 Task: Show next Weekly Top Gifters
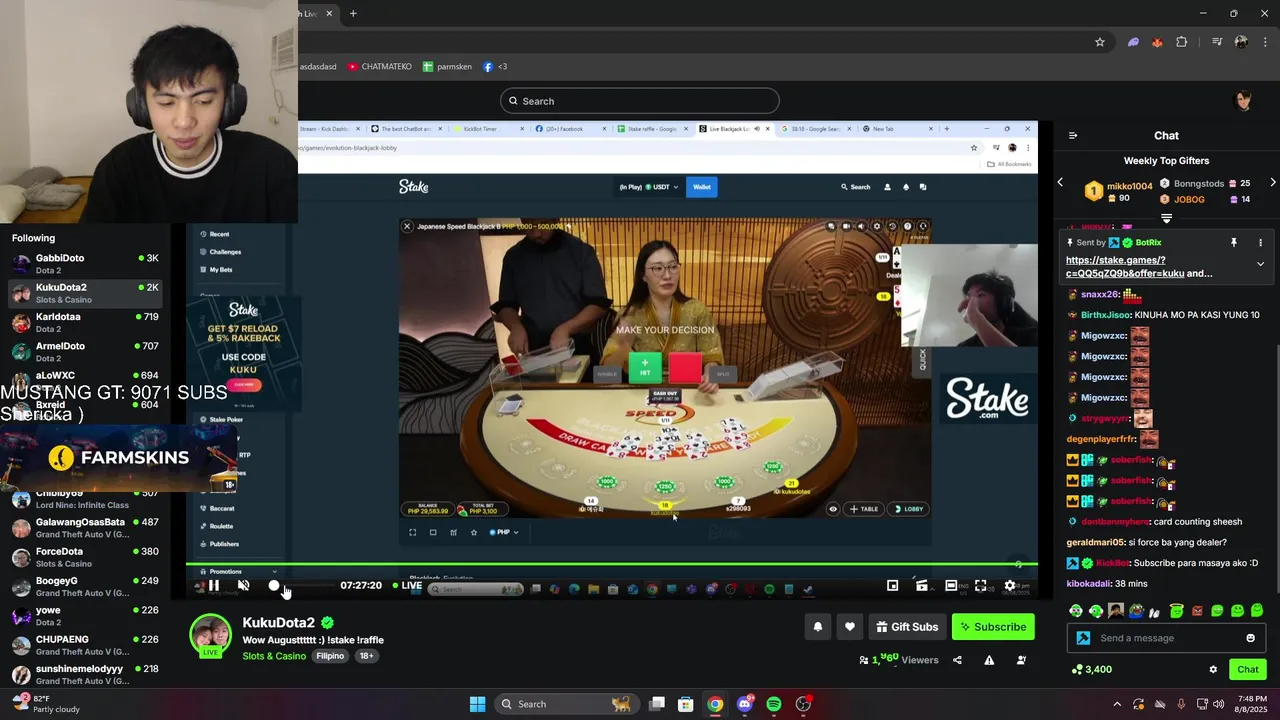1272,182
